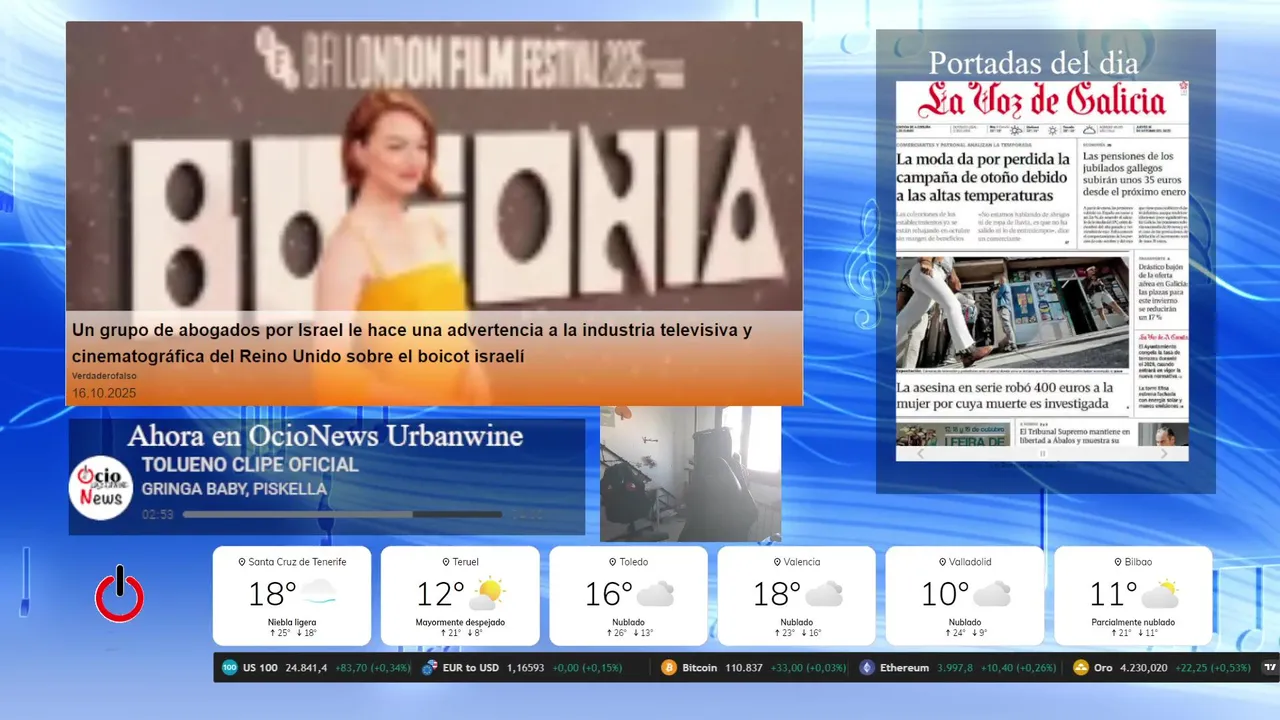Image resolution: width=1280 pixels, height=720 pixels.
Task: Open the TradingView logo in ticker
Action: 1270,667
